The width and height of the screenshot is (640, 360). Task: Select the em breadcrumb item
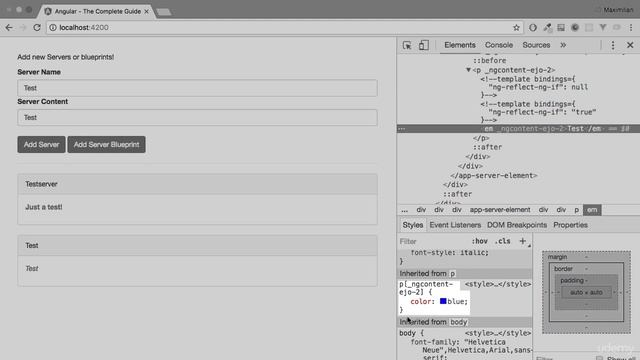pyautogui.click(x=592, y=210)
